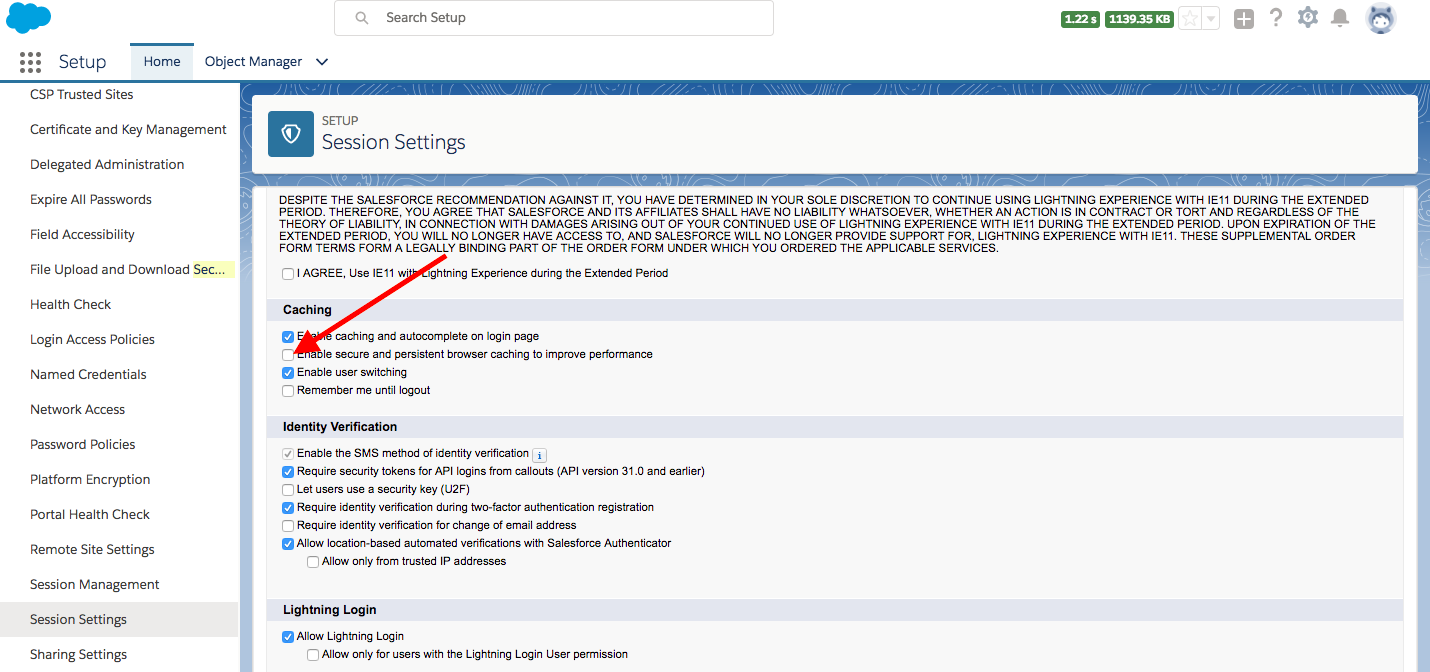Open the App Launcher dots grid
Screen dimensions: 1430x672
[x=30, y=62]
